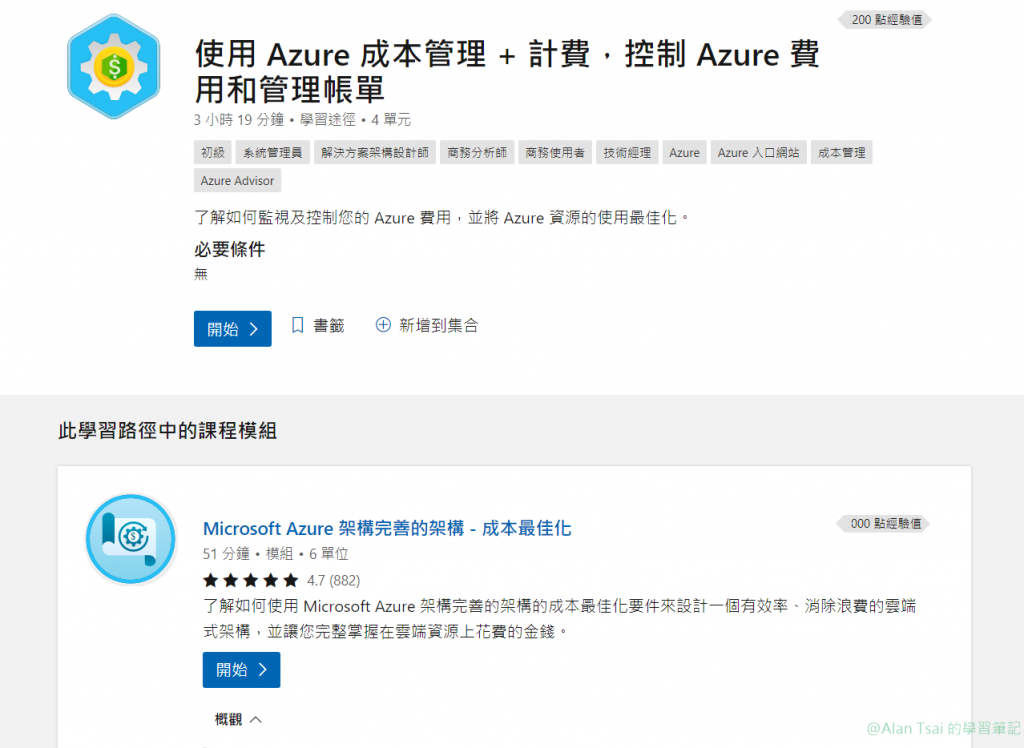Click the Azure product tag
The height and width of the screenshot is (748, 1024).
pos(684,153)
